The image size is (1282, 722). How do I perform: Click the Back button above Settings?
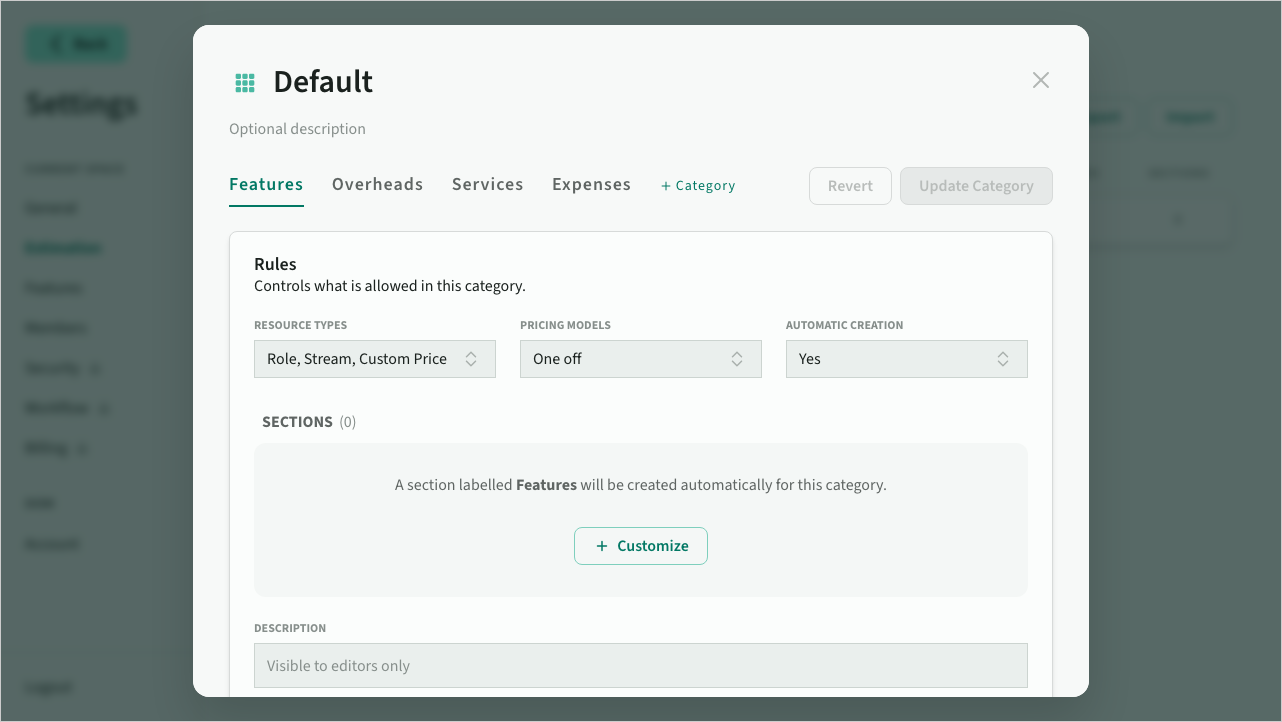pyautogui.click(x=76, y=44)
